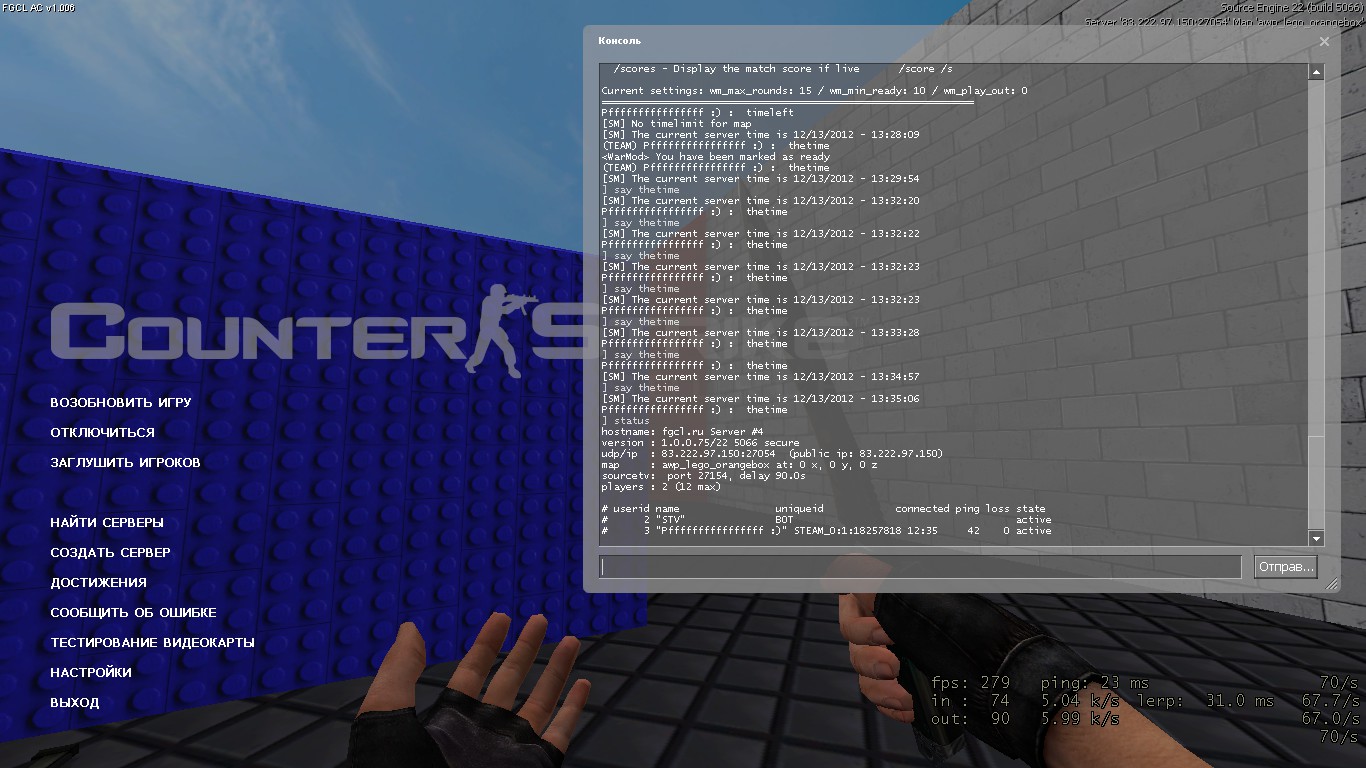
Task: Click '[SM] No timelimit for map' line
Action: (676, 124)
